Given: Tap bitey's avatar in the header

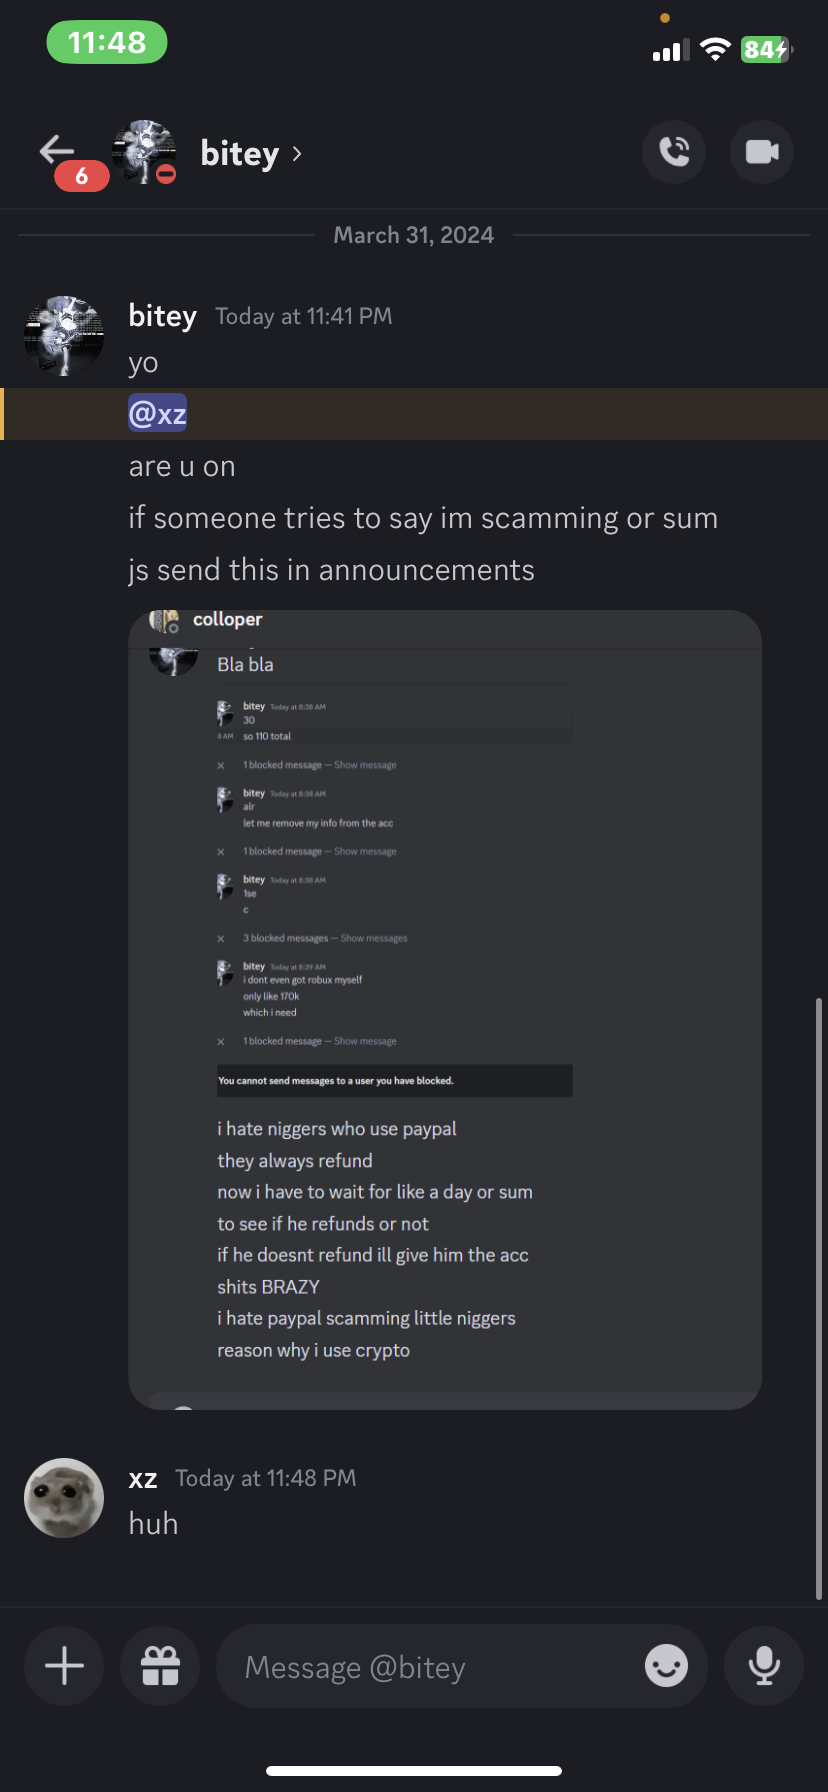Looking at the screenshot, I should click(145, 152).
